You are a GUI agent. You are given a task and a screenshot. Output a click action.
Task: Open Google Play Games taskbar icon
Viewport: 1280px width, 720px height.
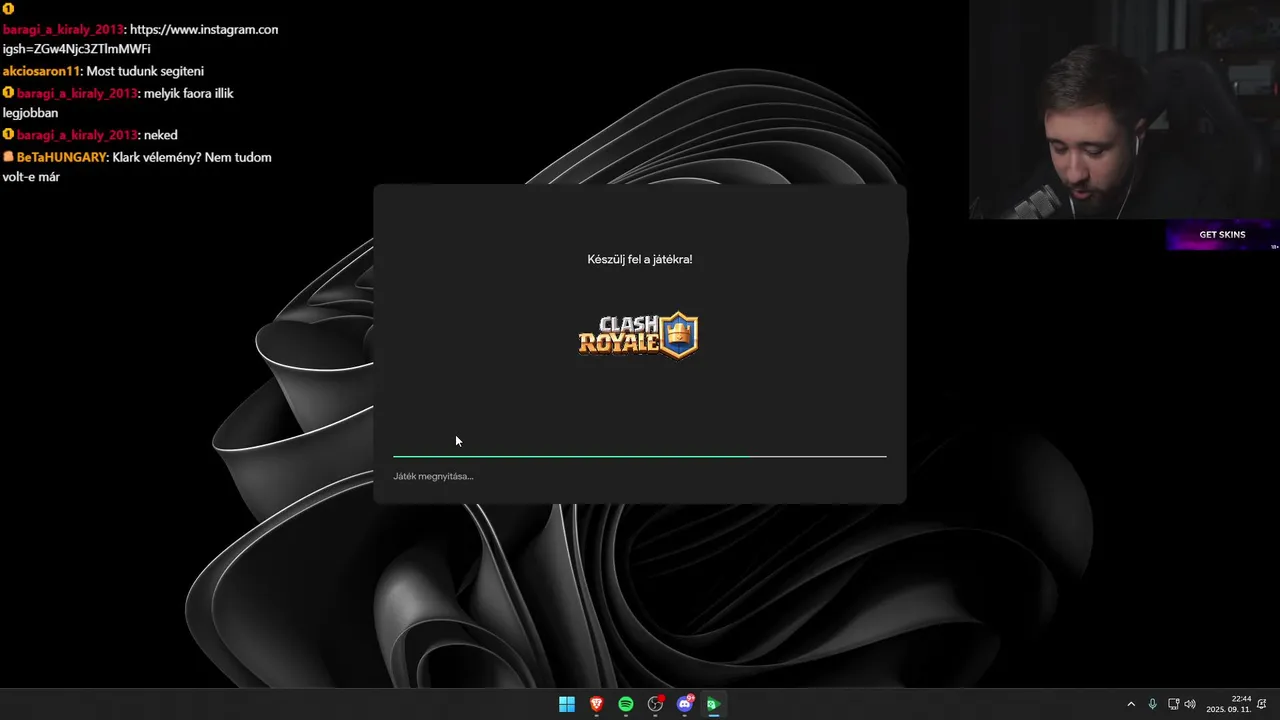click(x=714, y=704)
